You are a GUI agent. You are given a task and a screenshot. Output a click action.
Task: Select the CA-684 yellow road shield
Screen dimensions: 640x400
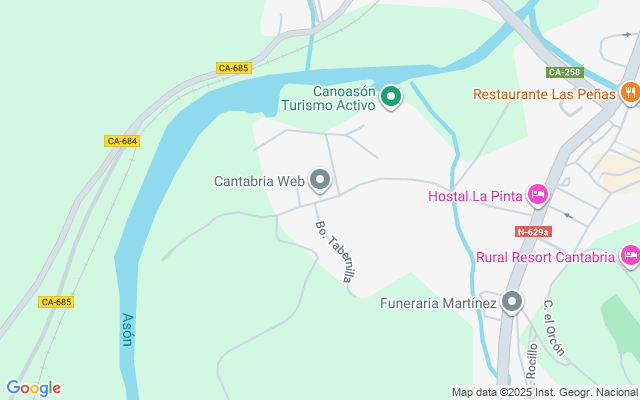(122, 141)
